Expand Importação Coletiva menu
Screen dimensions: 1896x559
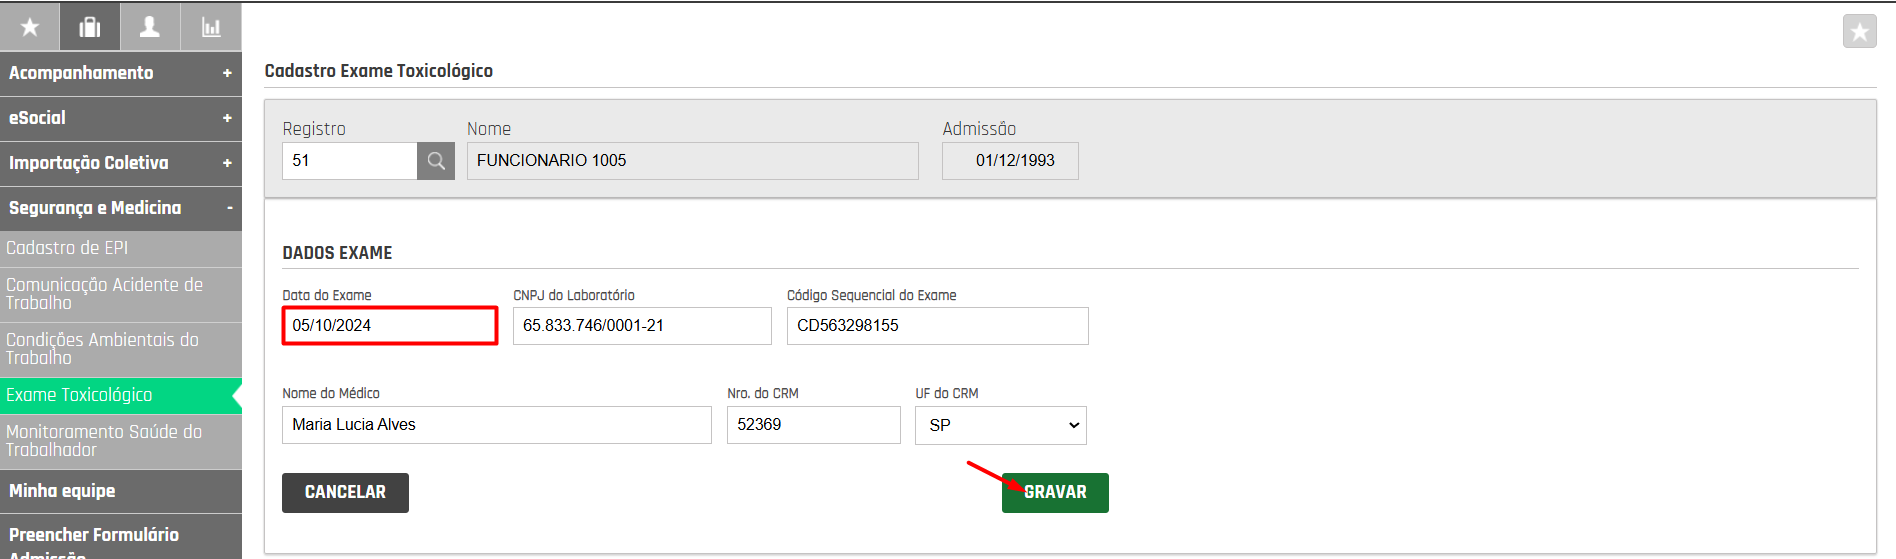pyautogui.click(x=121, y=163)
